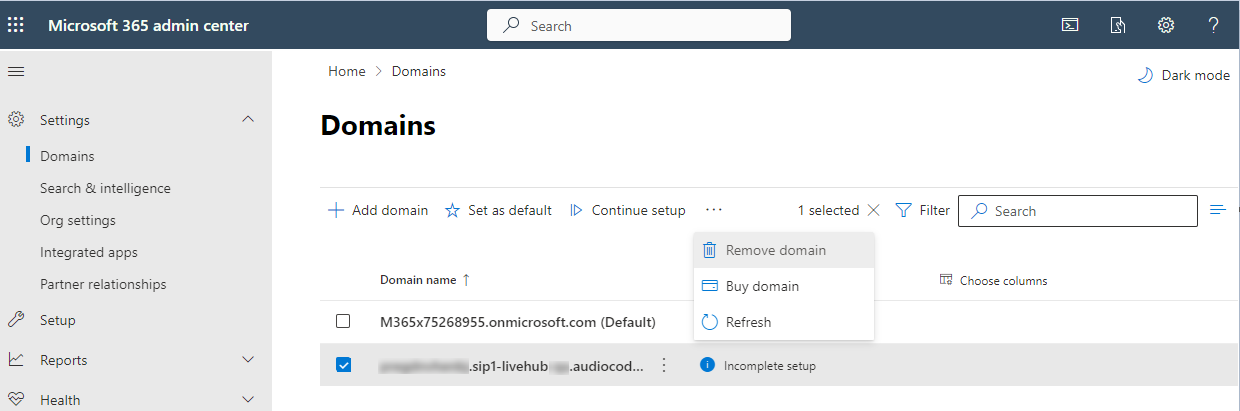
Task: Click the Setup wrench icon in sidebar
Action: click(16, 320)
